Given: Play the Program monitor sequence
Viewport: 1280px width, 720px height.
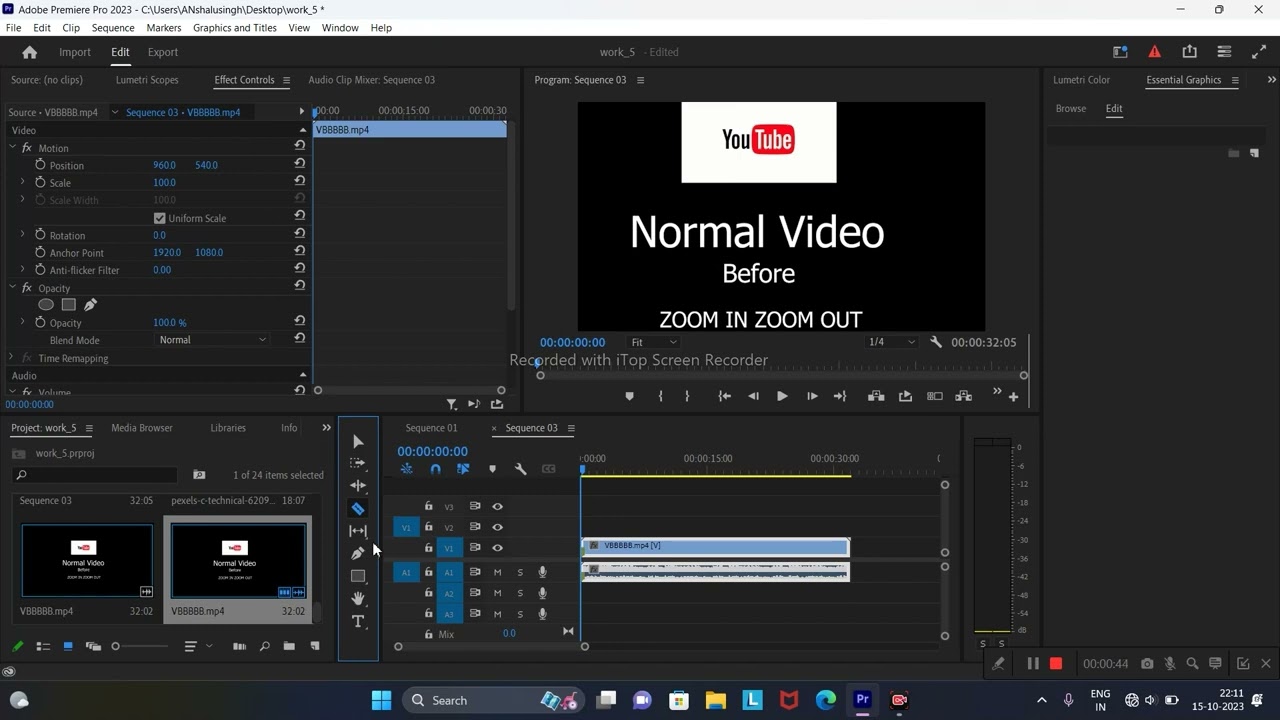Looking at the screenshot, I should pyautogui.click(x=782, y=396).
